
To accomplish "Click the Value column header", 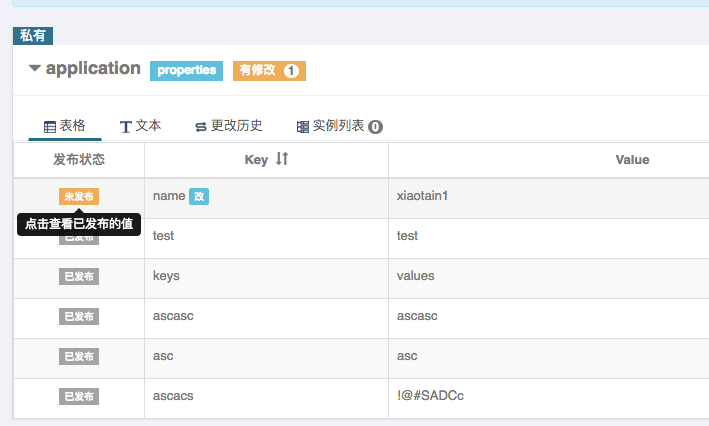I will click(632, 160).
